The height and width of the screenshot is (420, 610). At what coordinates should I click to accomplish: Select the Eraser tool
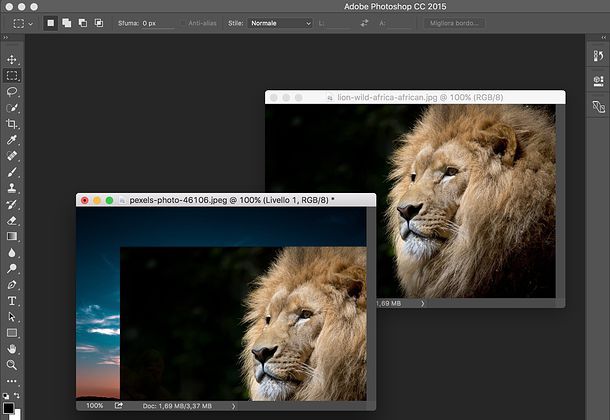12,220
